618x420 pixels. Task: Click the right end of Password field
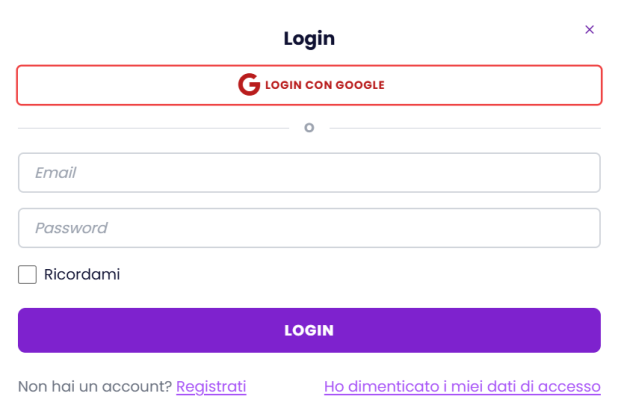tap(580, 227)
